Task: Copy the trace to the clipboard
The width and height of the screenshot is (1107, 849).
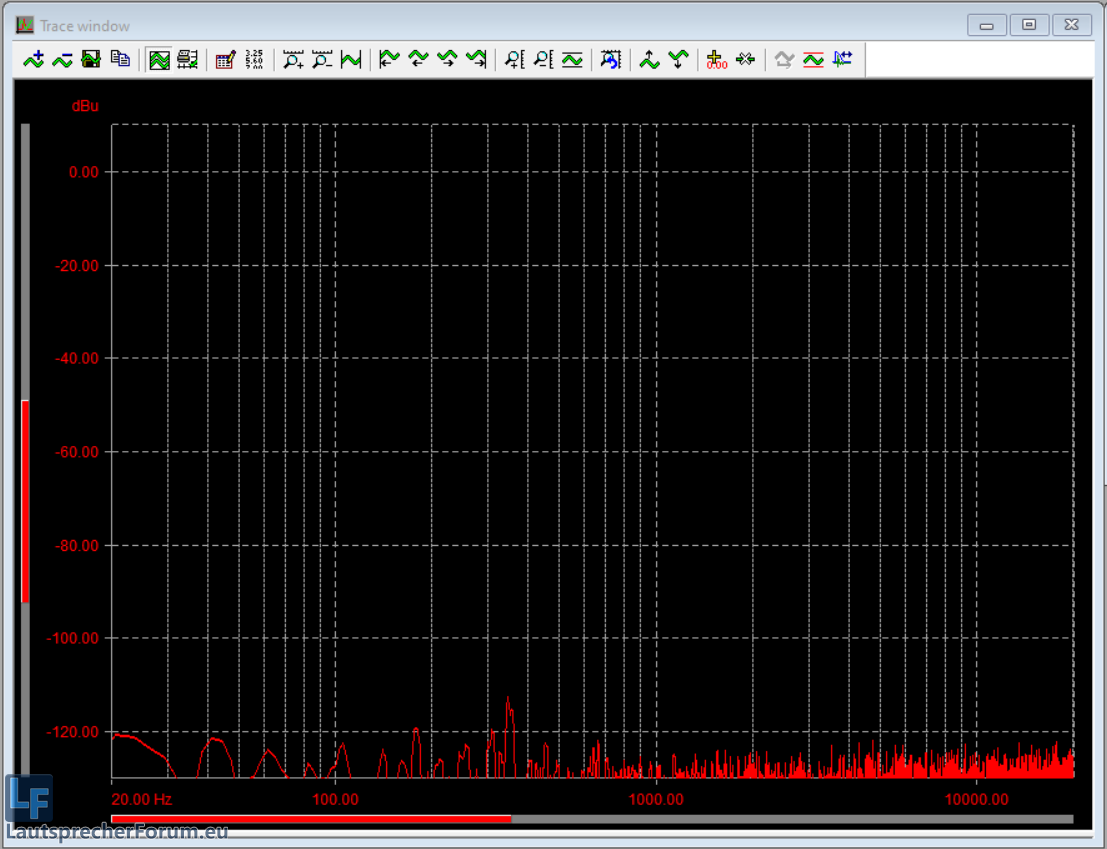Action: 120,60
